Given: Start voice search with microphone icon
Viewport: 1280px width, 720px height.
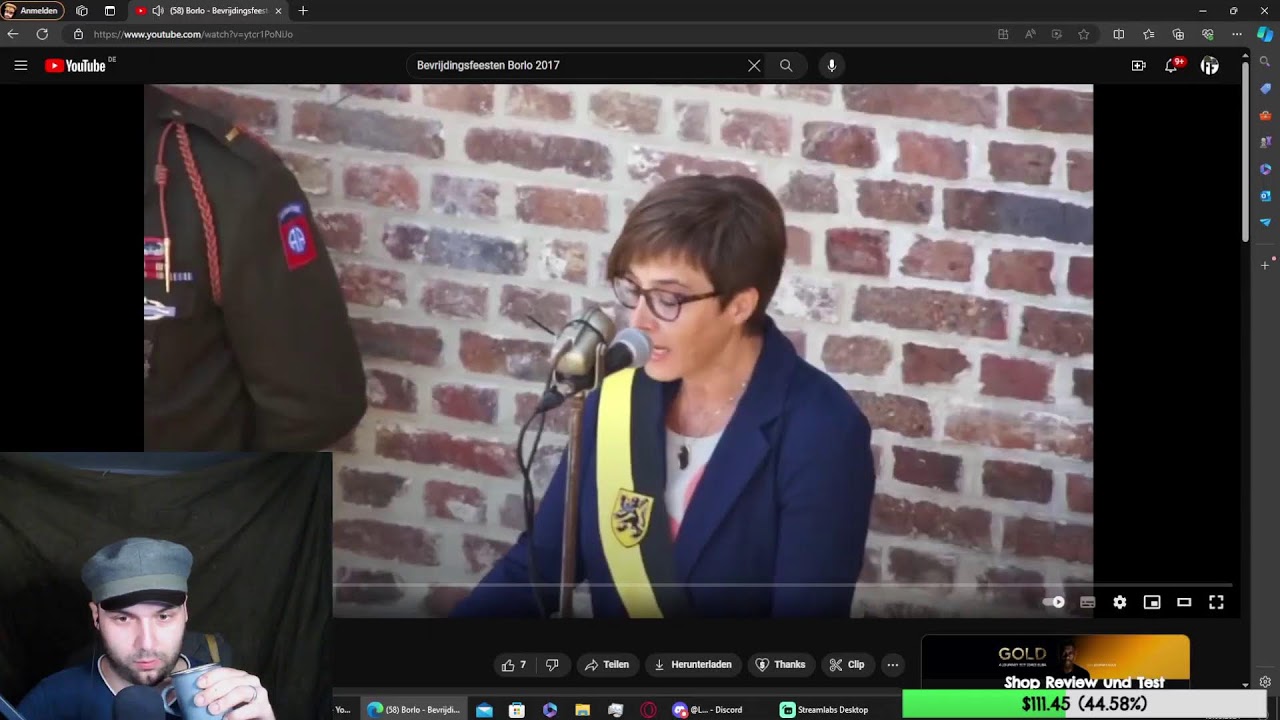Looking at the screenshot, I should (x=831, y=65).
